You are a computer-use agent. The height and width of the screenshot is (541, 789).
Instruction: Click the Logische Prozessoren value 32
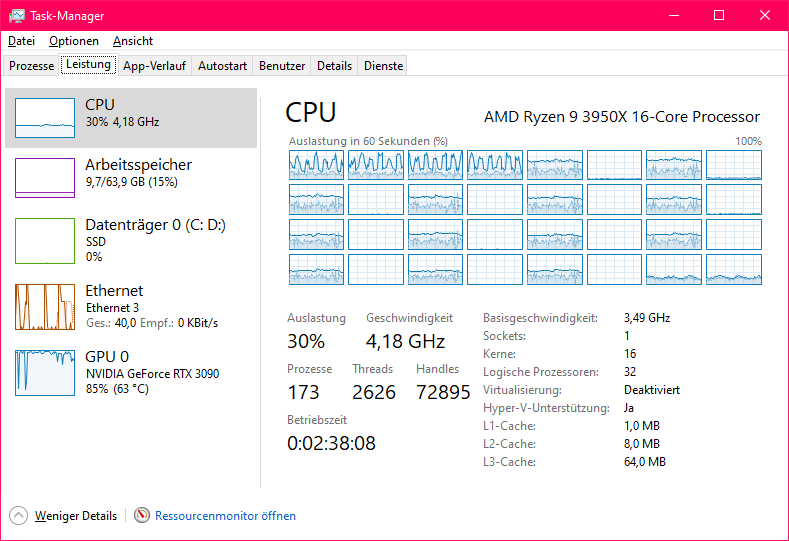630,372
